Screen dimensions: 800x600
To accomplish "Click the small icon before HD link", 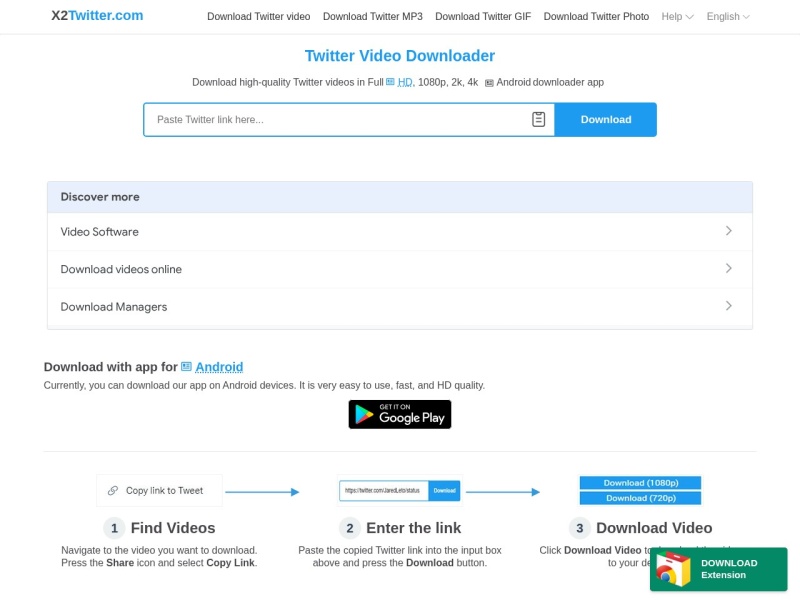I will pos(390,82).
